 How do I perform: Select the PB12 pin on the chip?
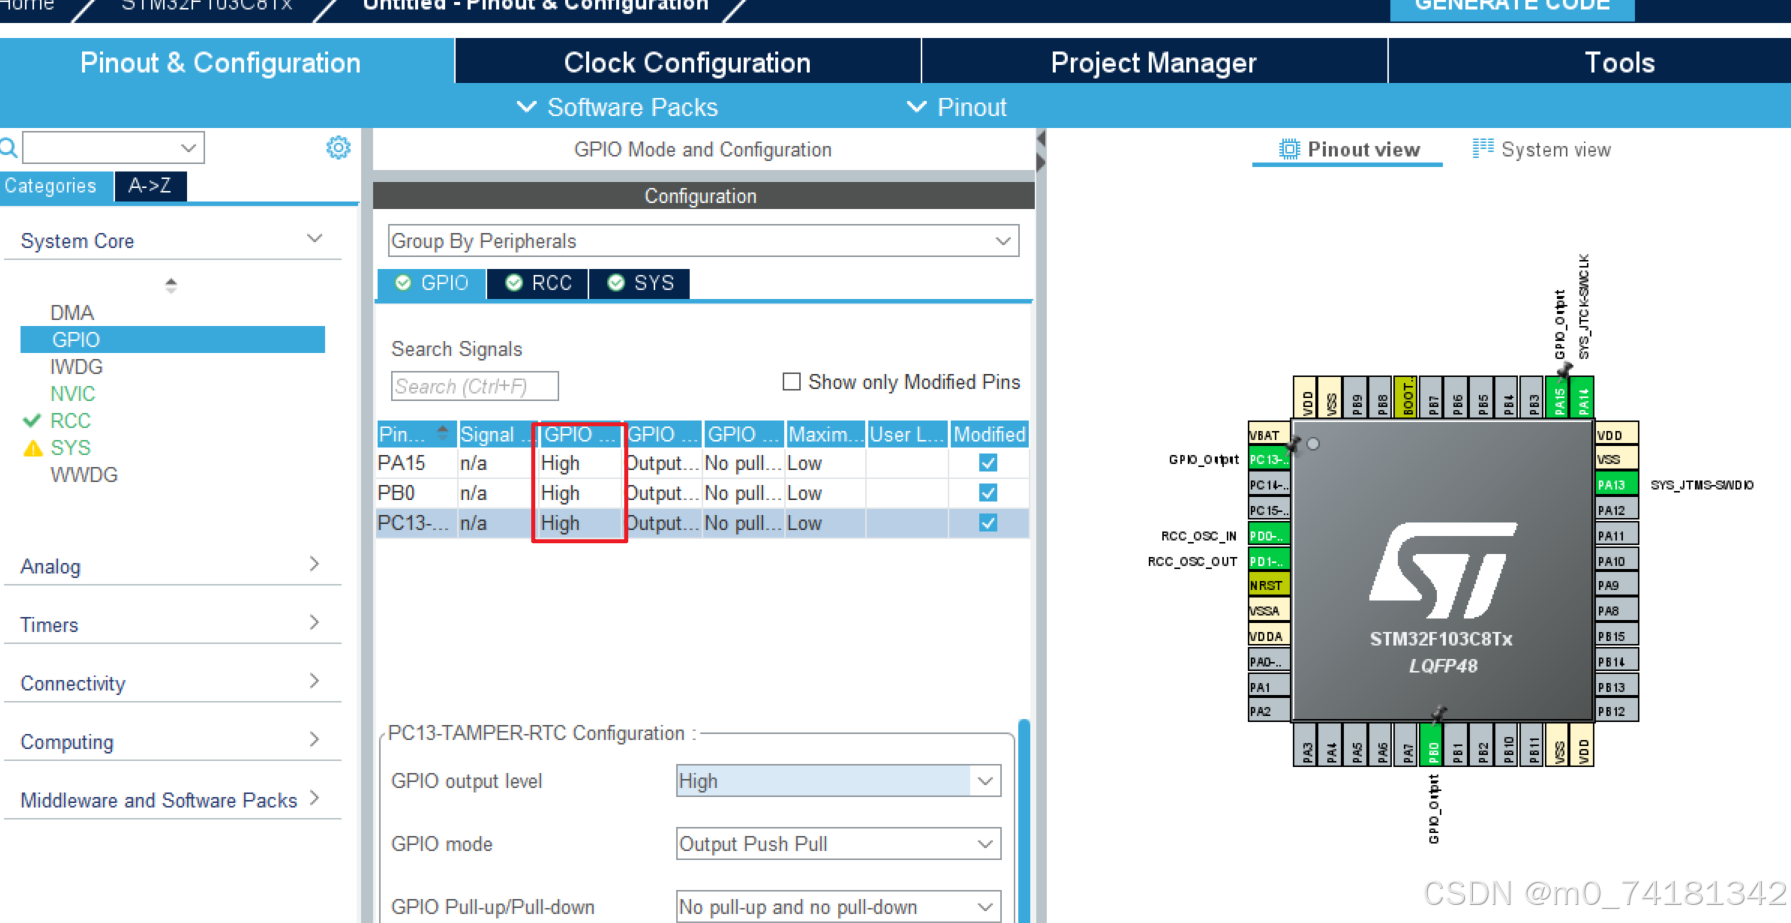coord(1616,711)
